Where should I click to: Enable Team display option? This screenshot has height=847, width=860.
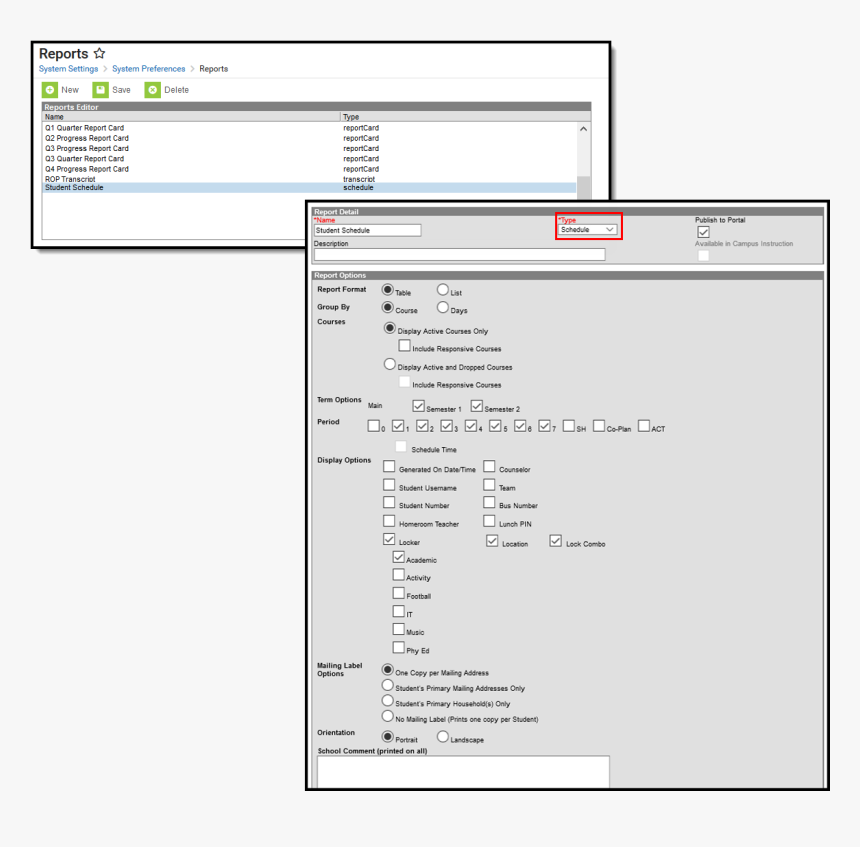(489, 484)
